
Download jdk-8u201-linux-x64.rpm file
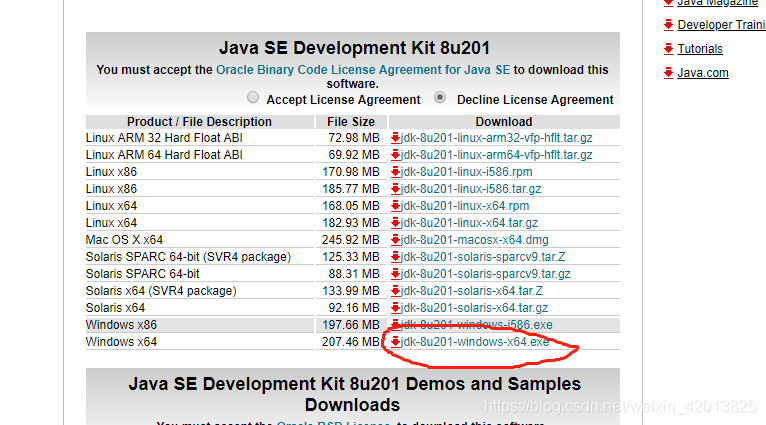point(465,206)
